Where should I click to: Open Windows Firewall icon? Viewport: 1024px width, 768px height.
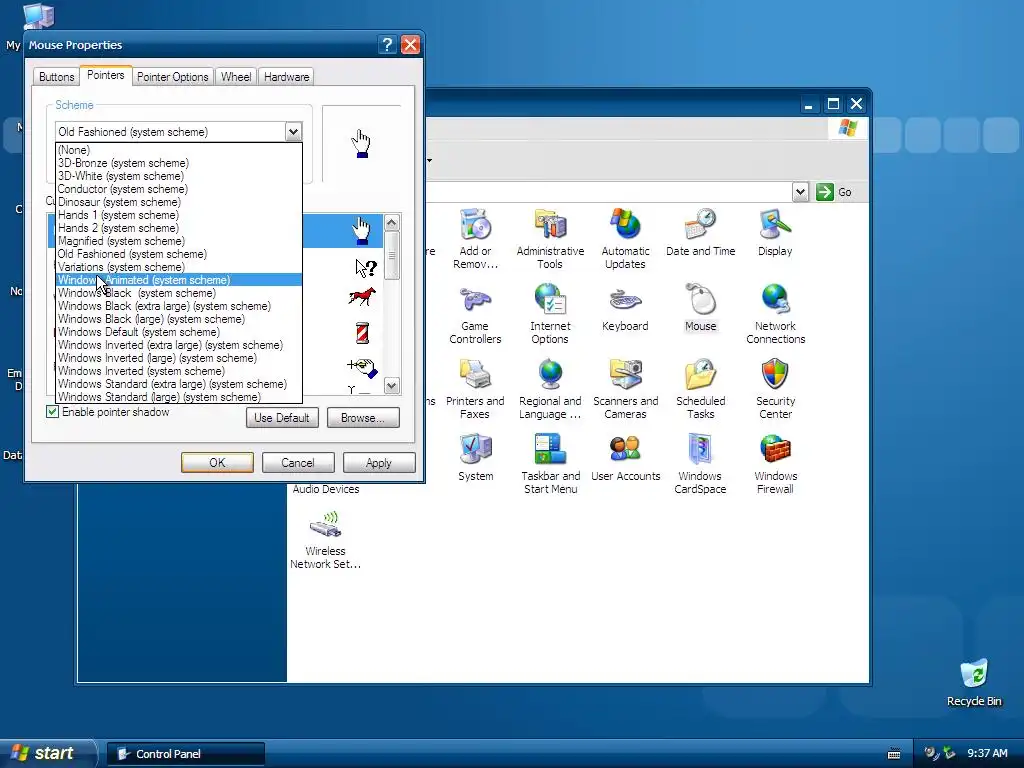(x=775, y=464)
